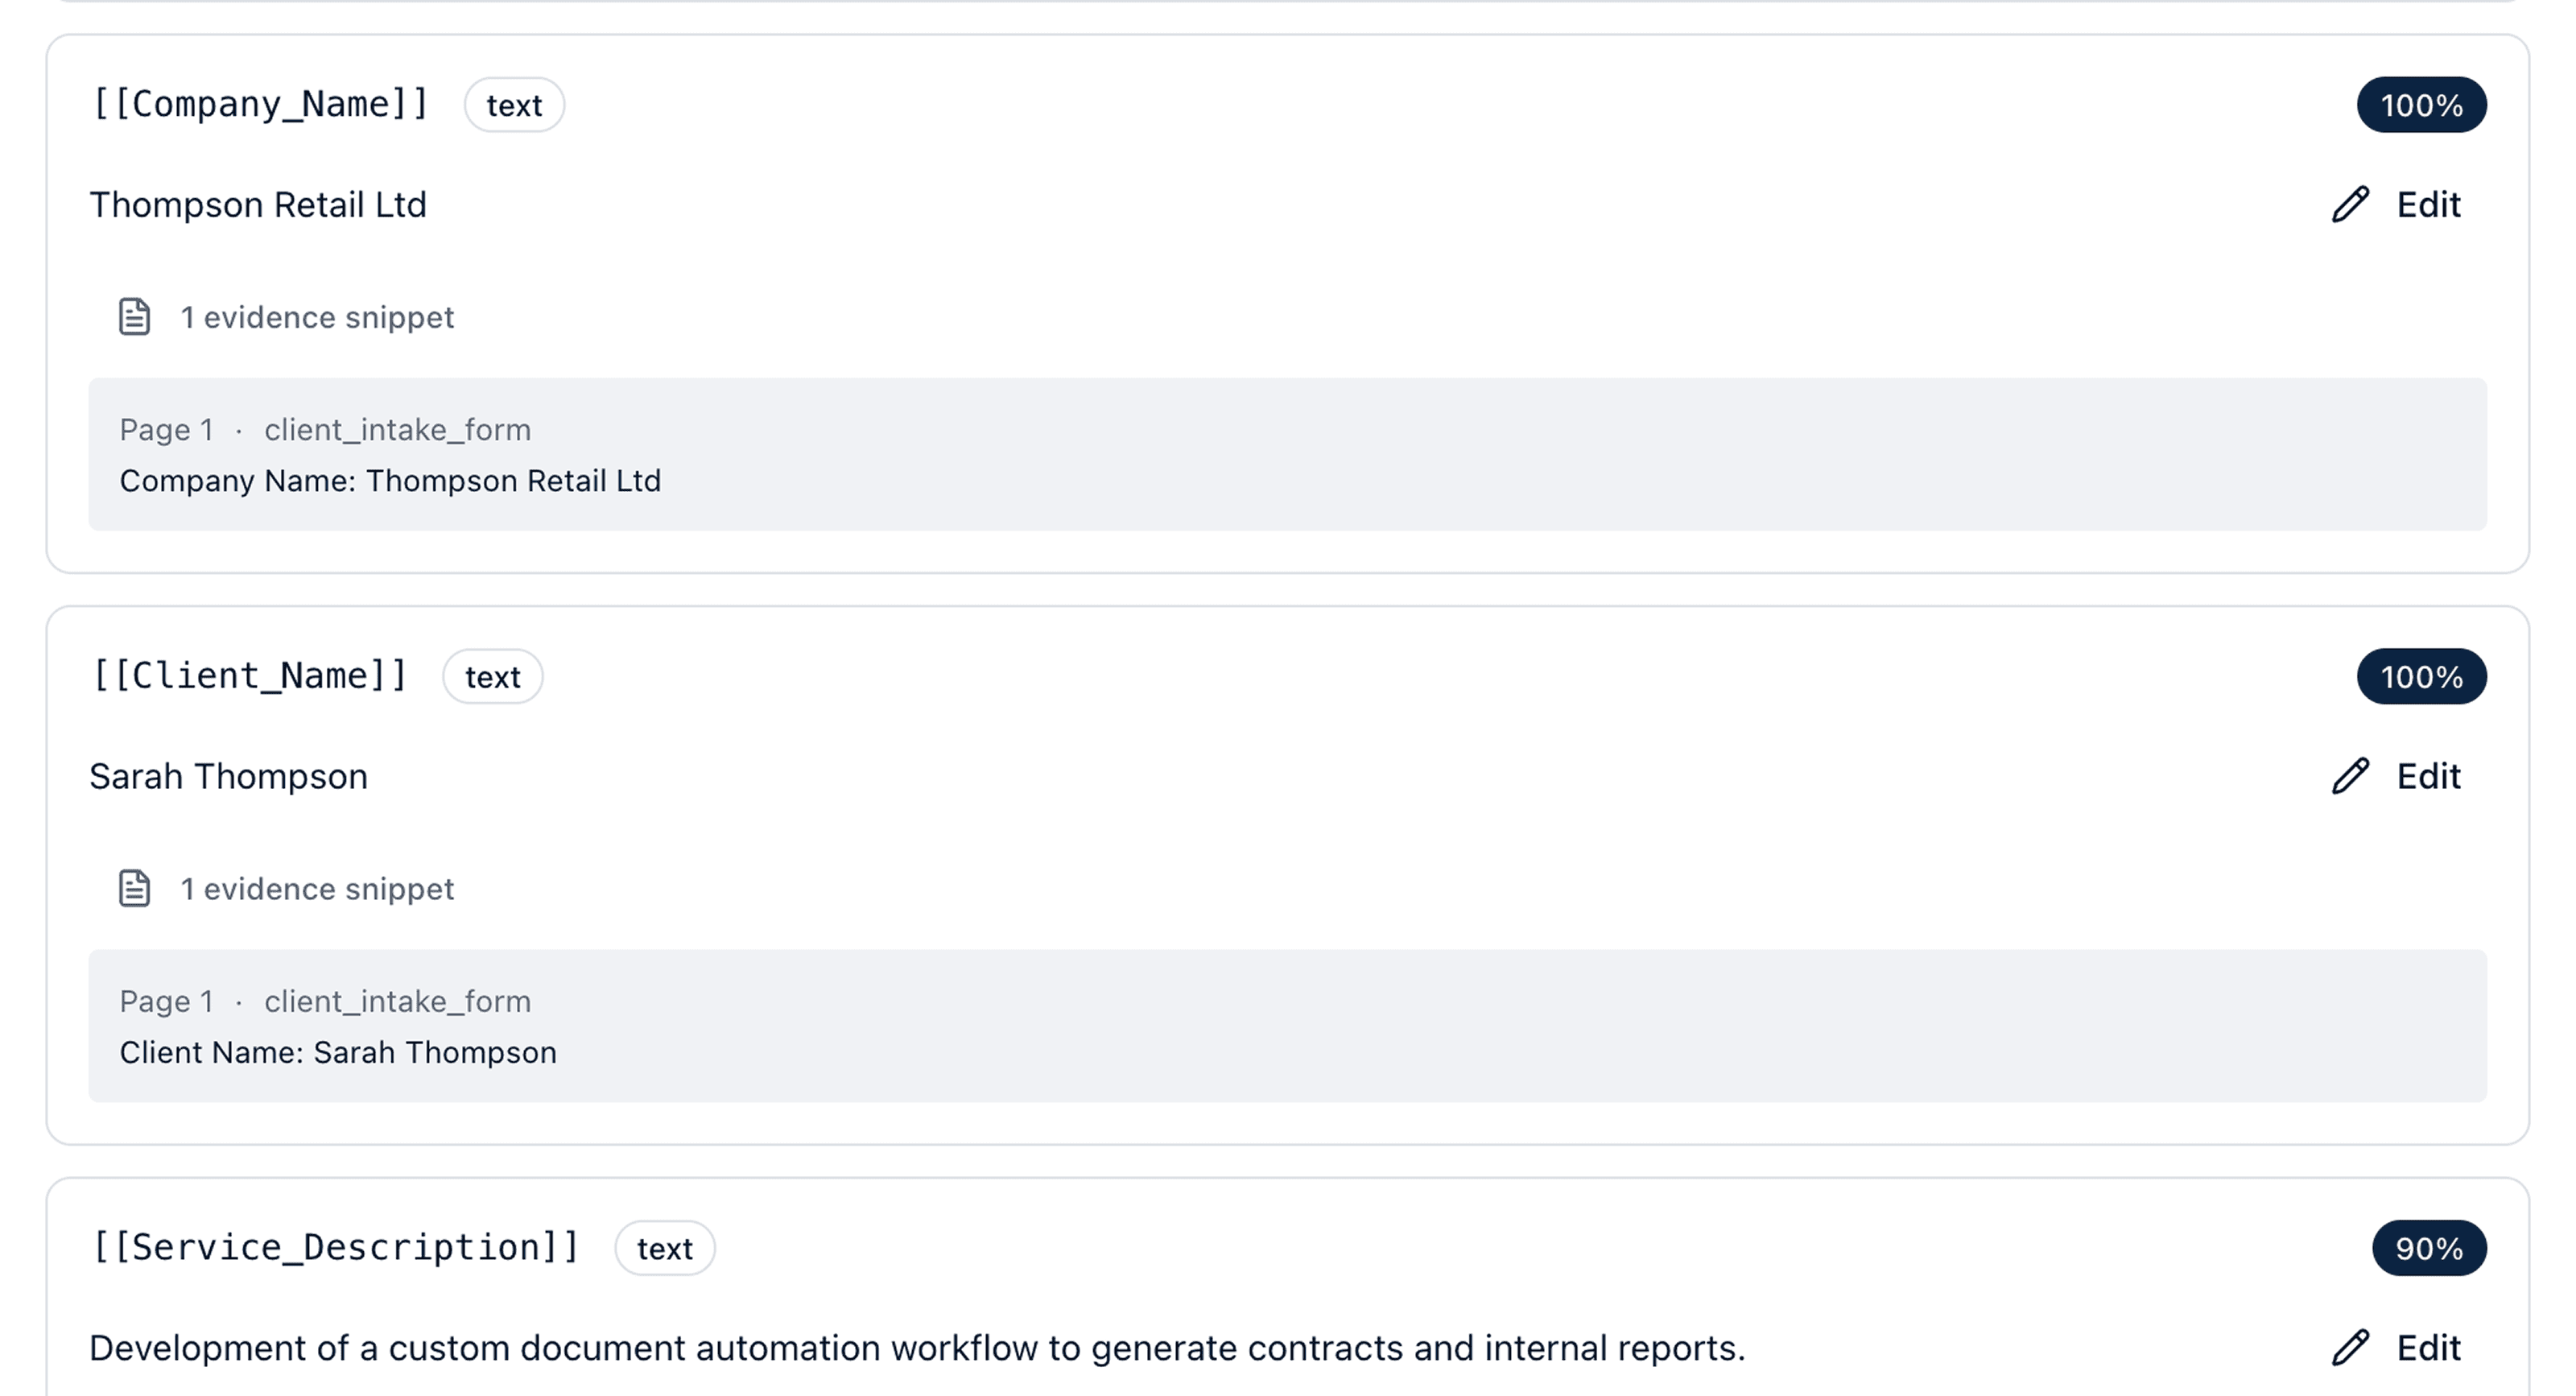Select the text type badge beside Service_Description
The width and height of the screenshot is (2576, 1396).
click(x=664, y=1247)
